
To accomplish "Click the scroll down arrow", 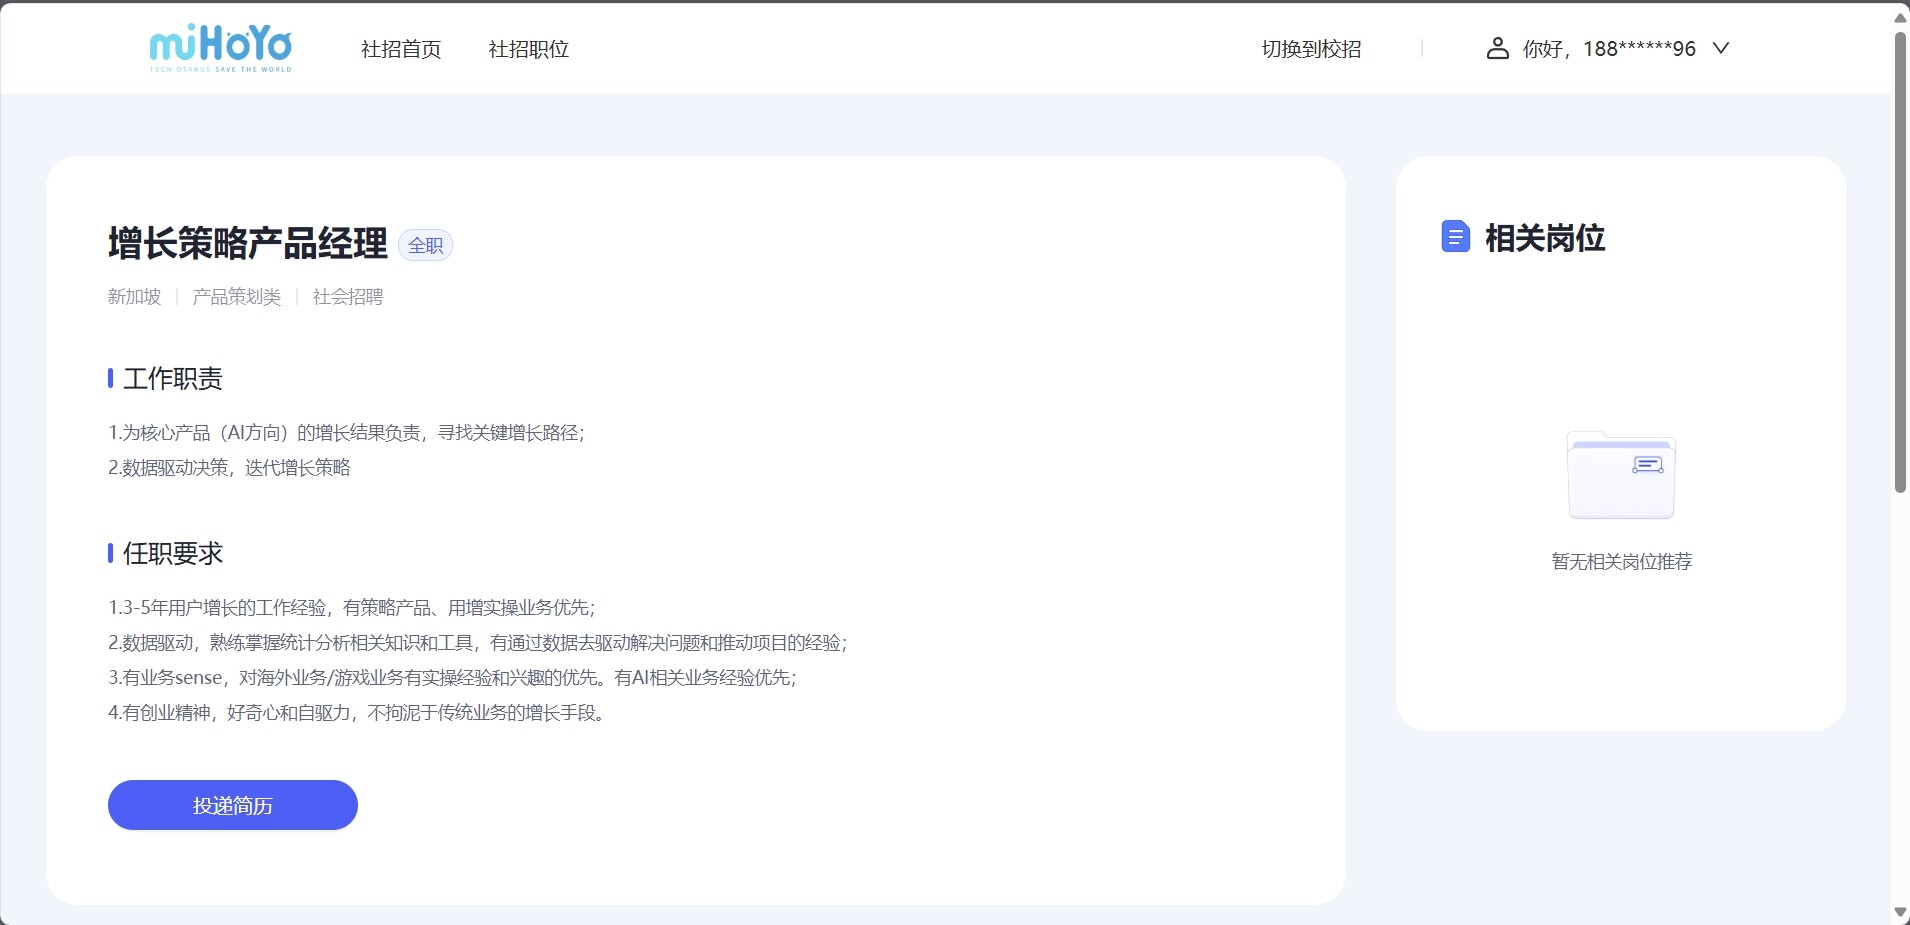I will click(x=1900, y=912).
